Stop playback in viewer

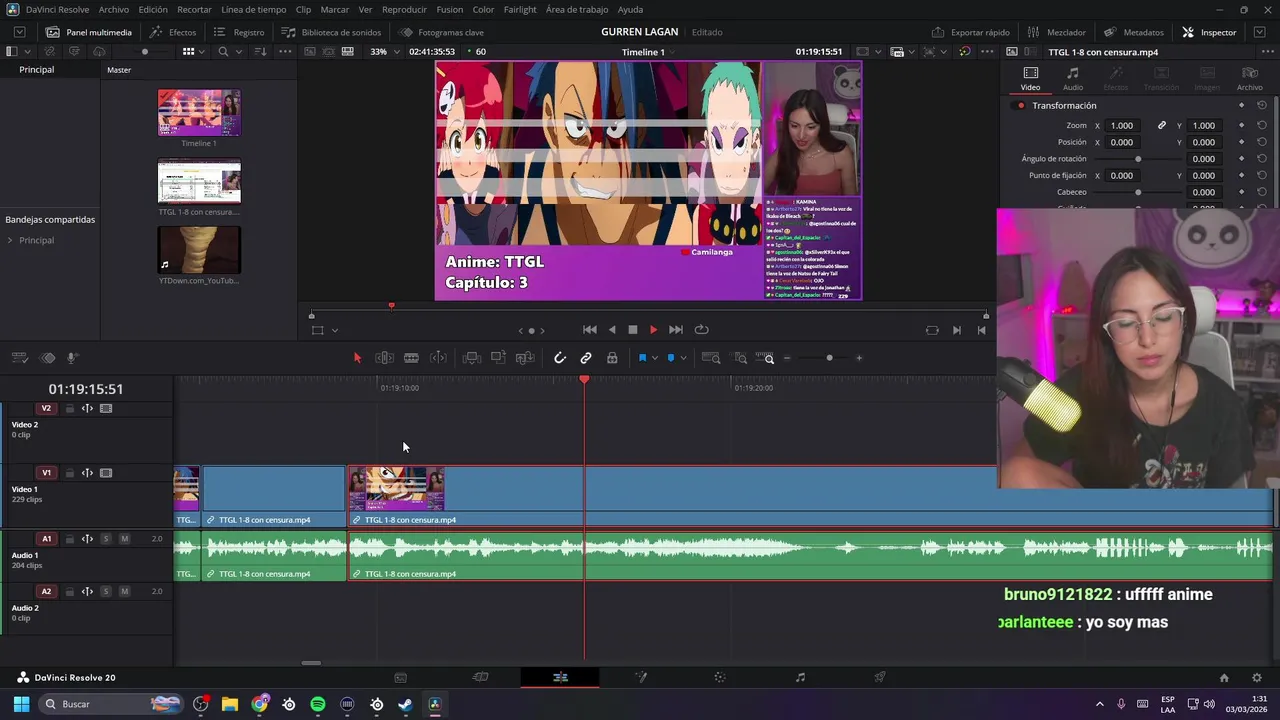click(632, 330)
